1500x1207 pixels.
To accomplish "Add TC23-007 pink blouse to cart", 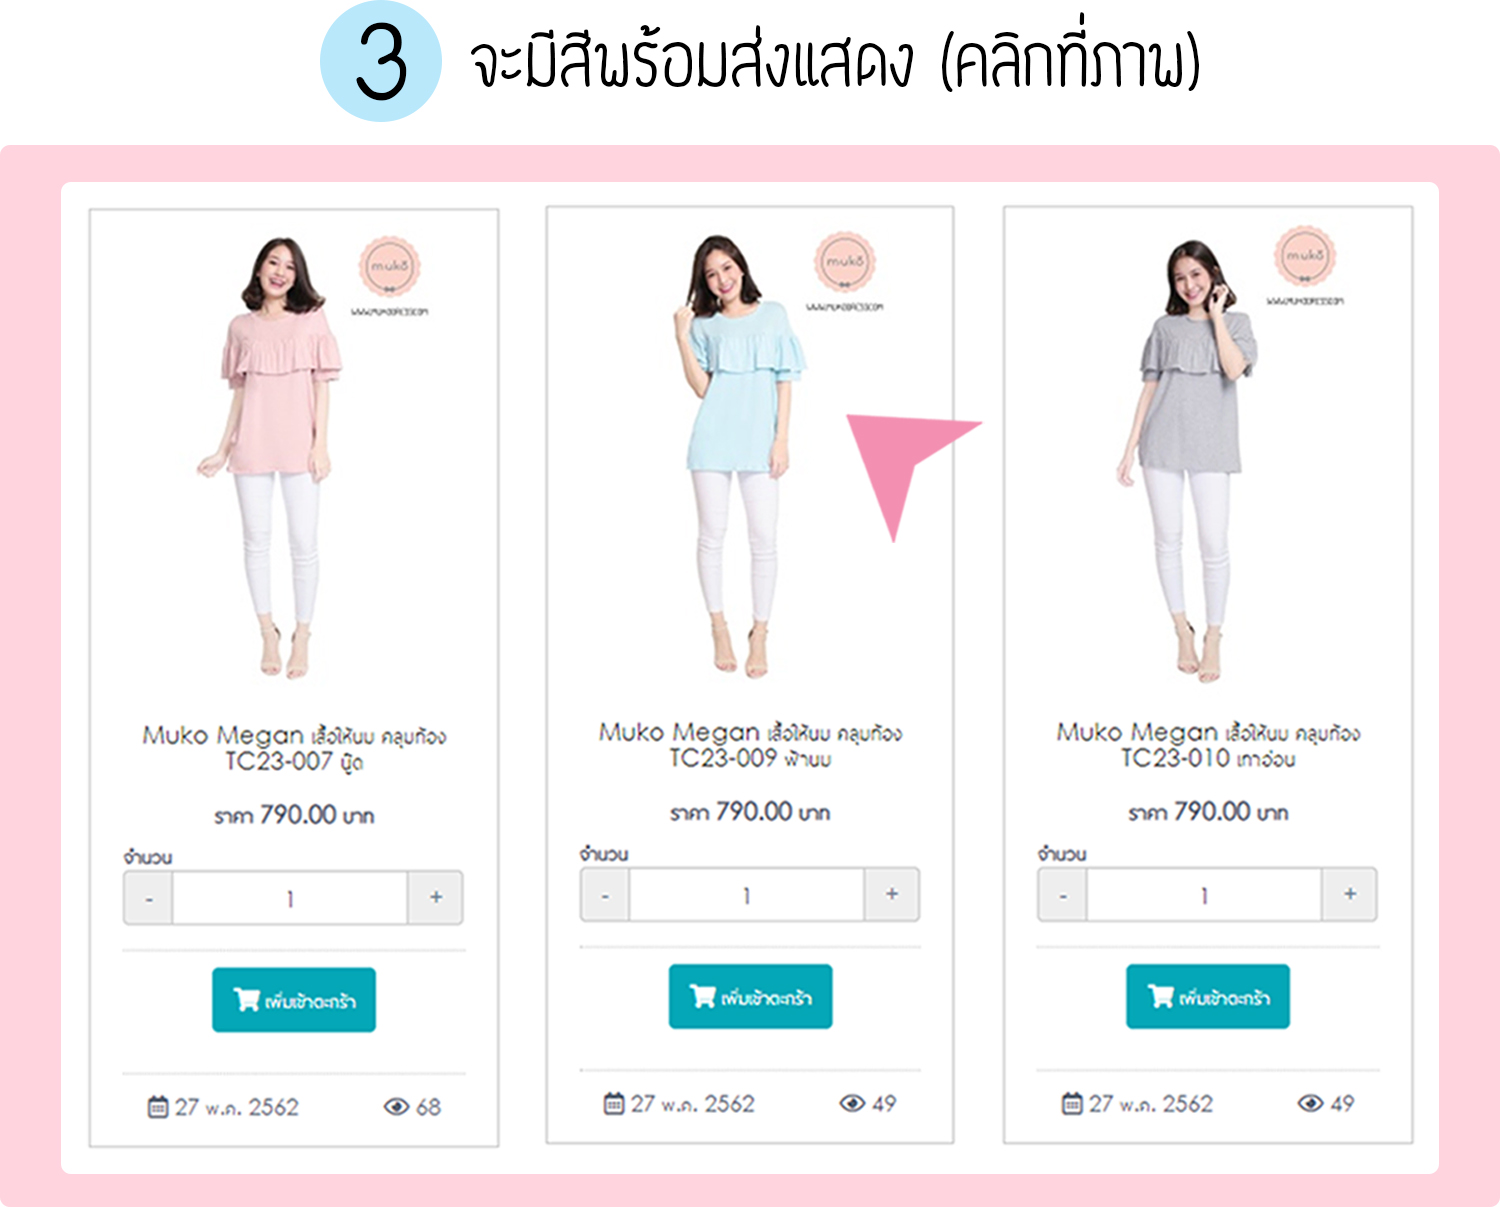I will (x=294, y=1000).
